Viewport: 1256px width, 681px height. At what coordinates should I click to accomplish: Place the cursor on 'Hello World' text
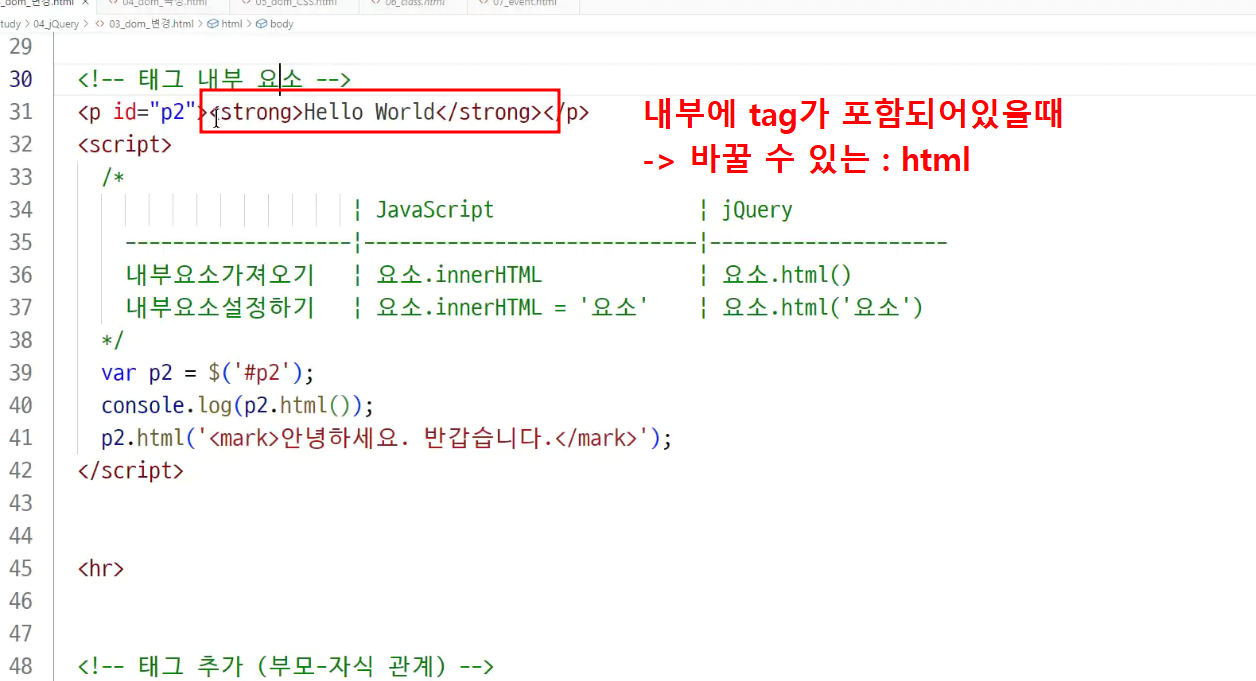[x=369, y=112]
